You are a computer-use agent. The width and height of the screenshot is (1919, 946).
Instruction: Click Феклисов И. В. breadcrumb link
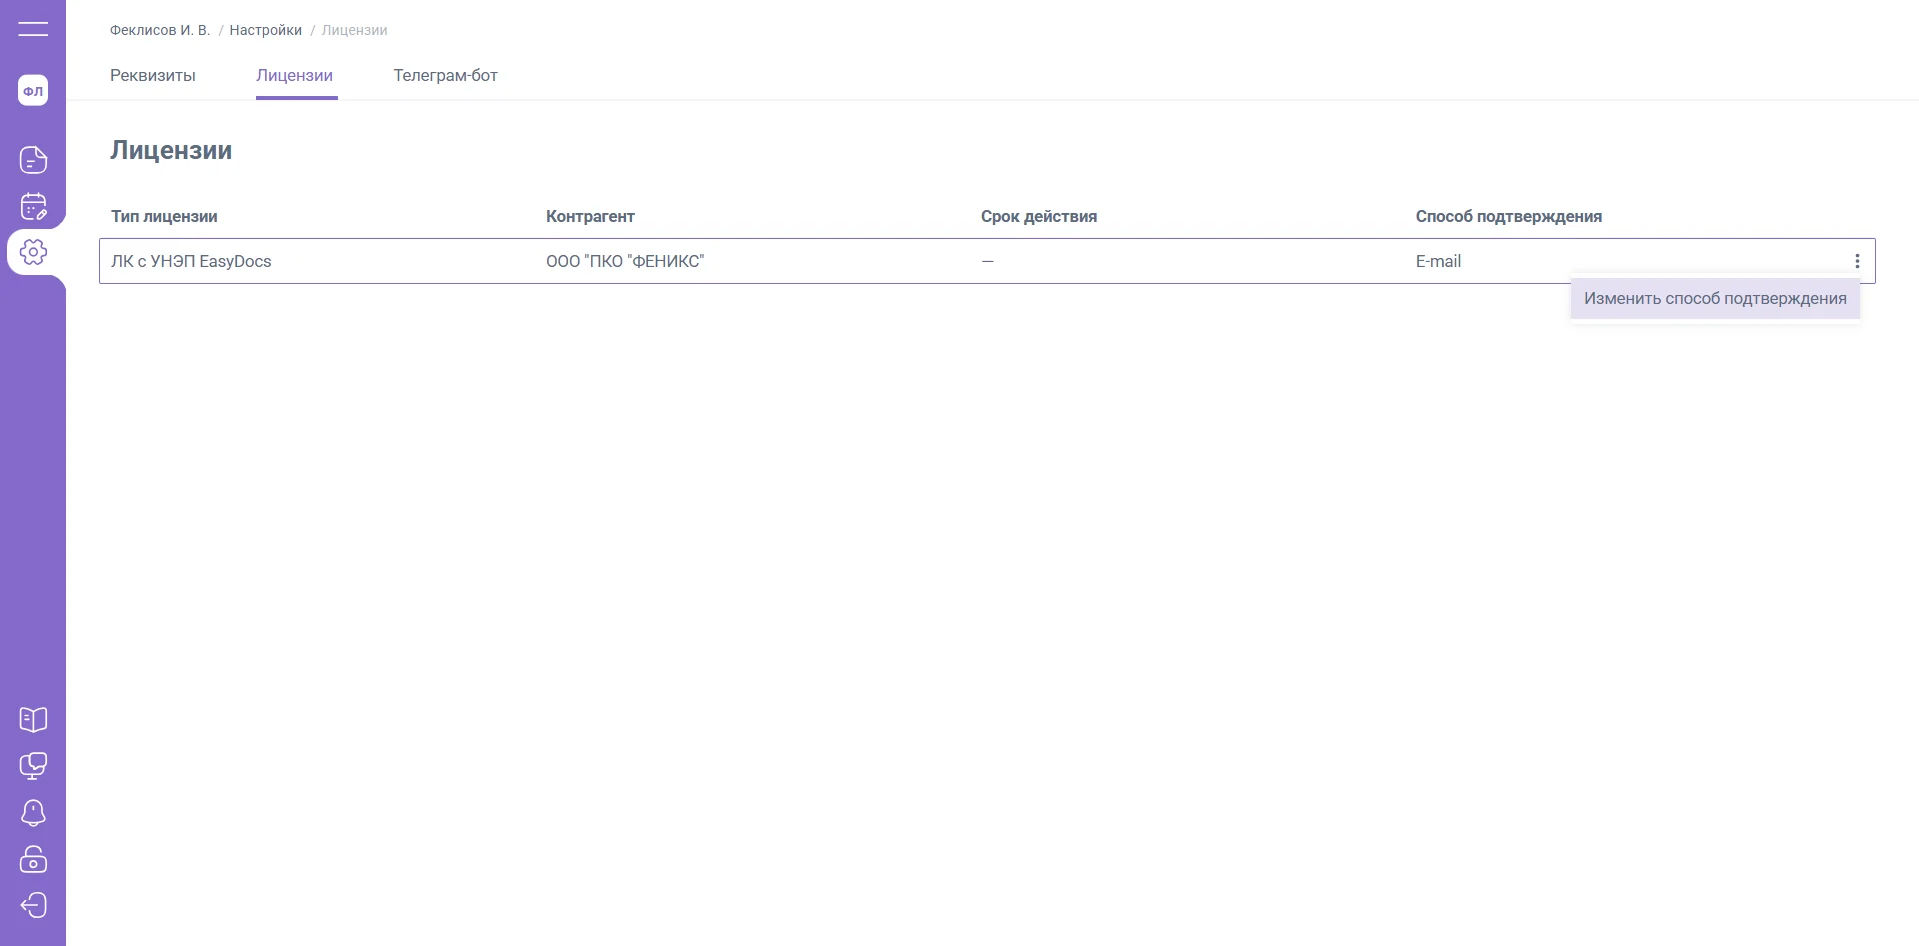[160, 30]
